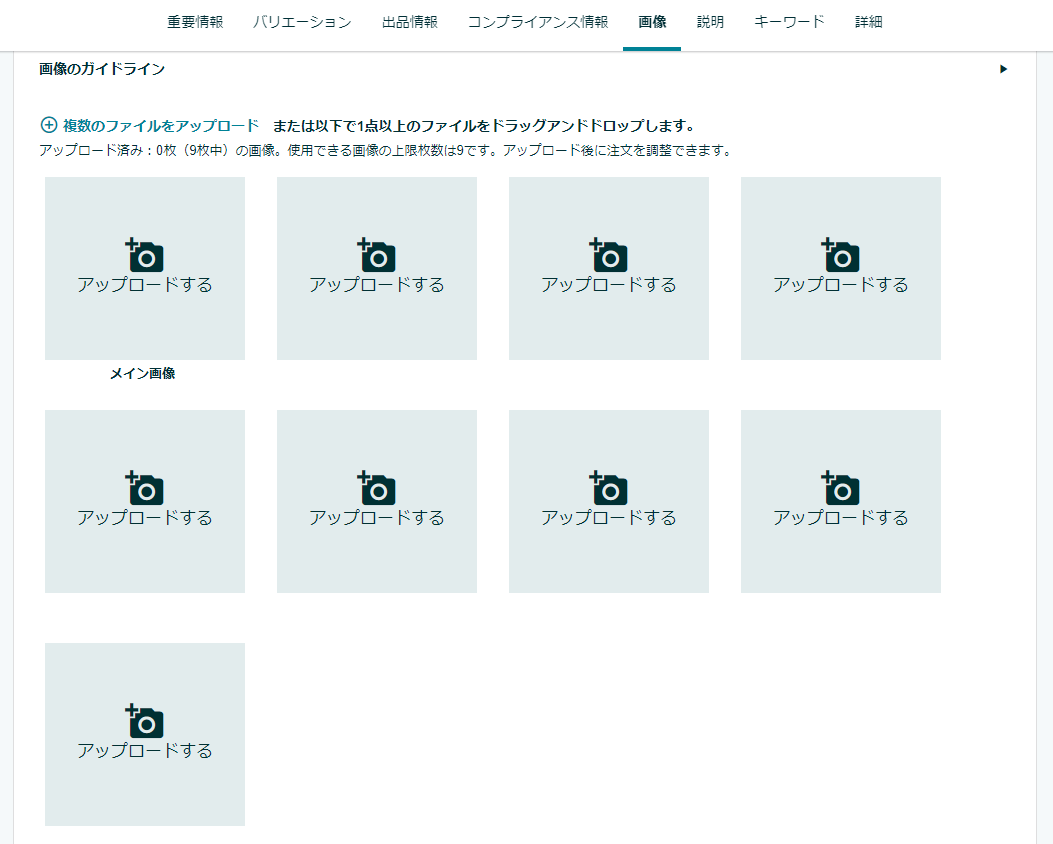Click the camera icon in the main image slot
The image size is (1053, 844).
point(145,255)
